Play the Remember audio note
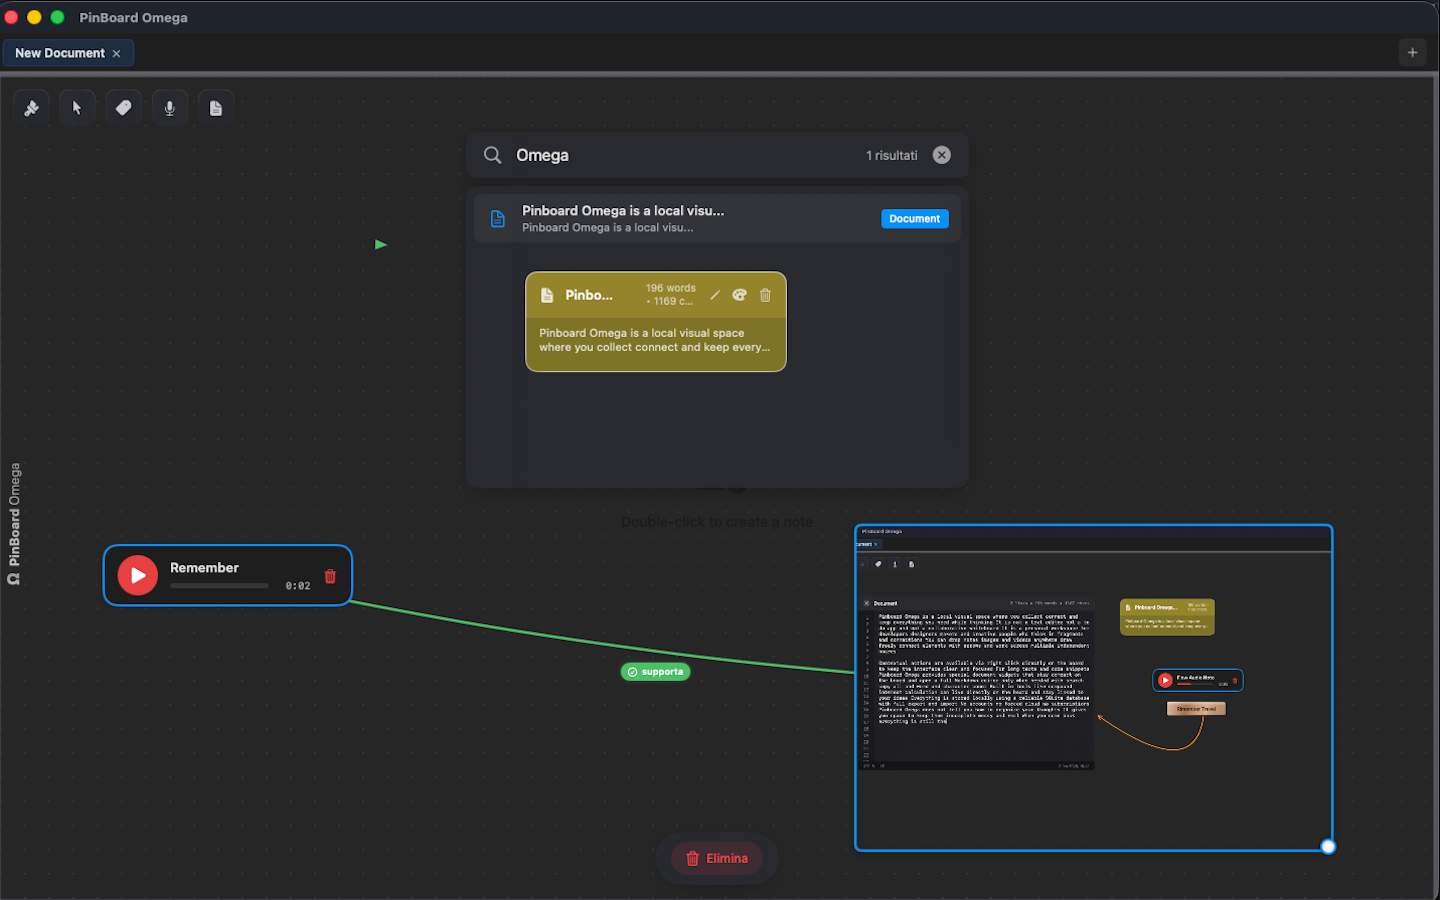The width and height of the screenshot is (1440, 900). coord(138,575)
